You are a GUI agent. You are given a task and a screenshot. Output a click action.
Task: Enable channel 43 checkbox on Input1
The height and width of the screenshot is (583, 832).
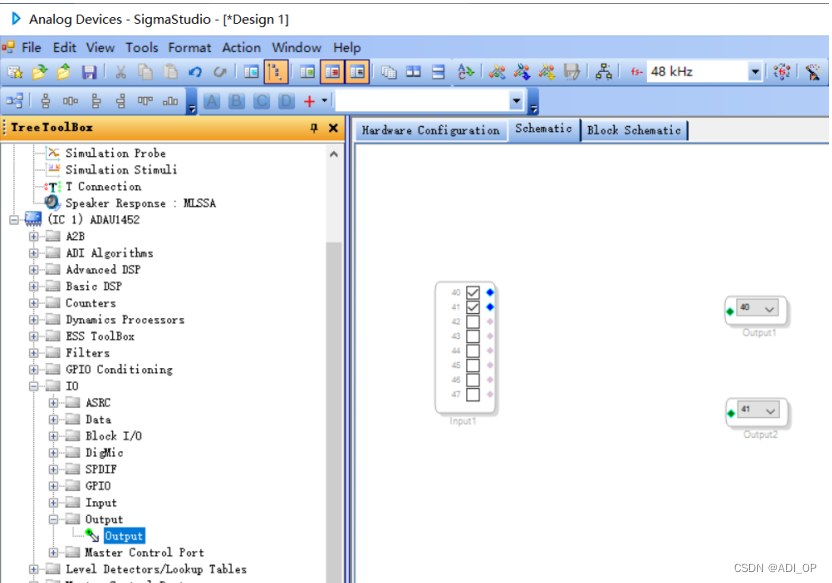tap(473, 336)
